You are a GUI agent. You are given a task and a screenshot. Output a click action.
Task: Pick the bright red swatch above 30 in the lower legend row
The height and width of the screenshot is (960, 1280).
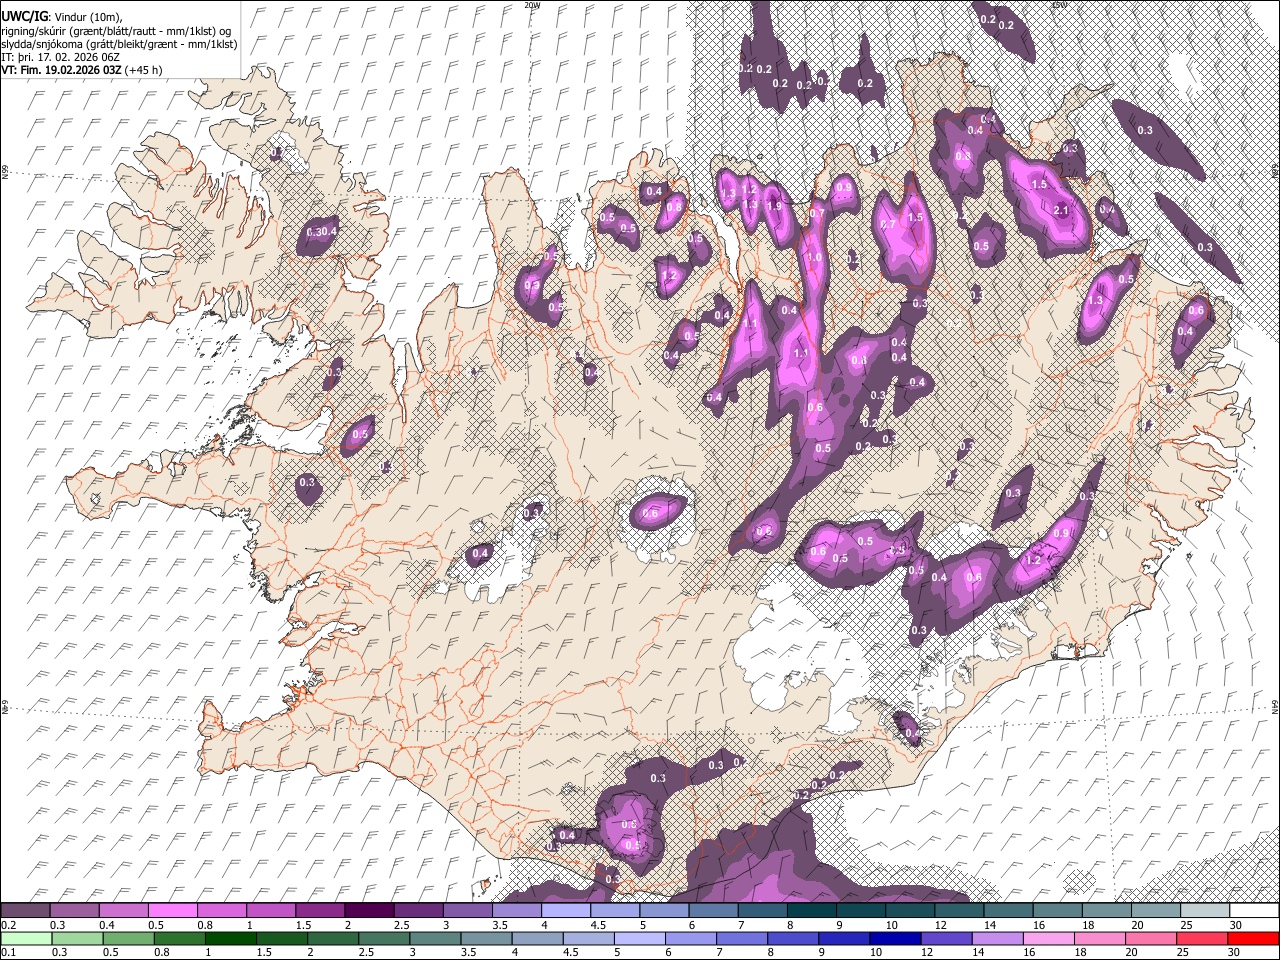tap(1253, 938)
